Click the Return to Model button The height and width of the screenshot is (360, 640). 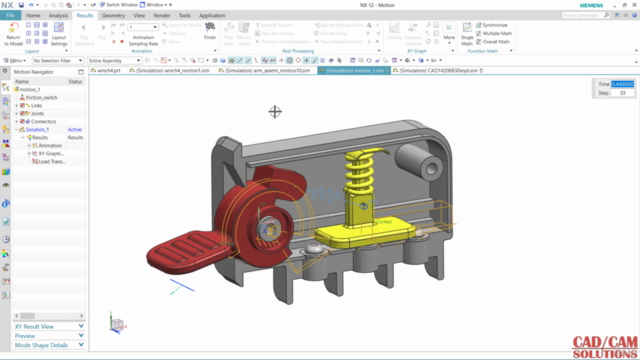13,34
